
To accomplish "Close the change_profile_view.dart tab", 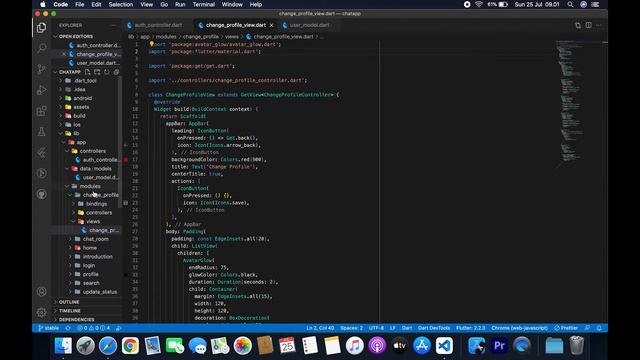I will click(271, 25).
